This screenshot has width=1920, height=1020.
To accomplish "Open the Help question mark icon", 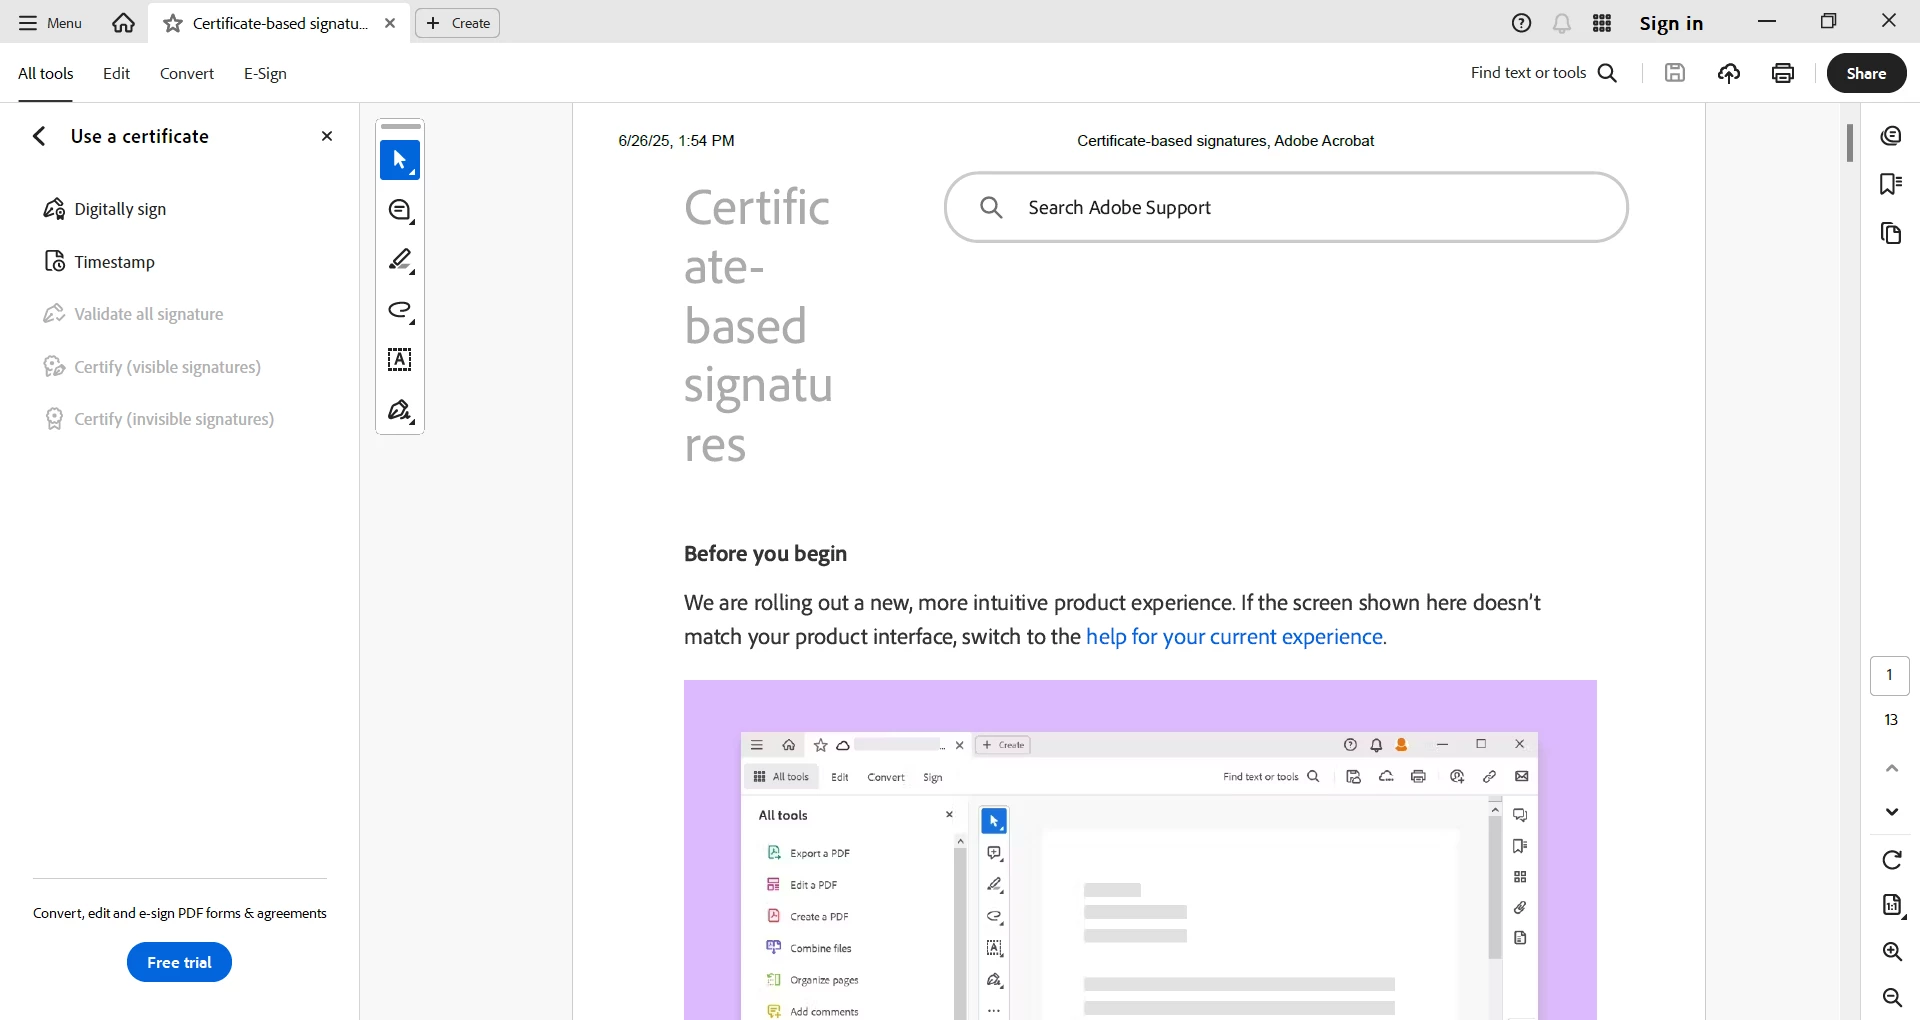I will 1521,23.
